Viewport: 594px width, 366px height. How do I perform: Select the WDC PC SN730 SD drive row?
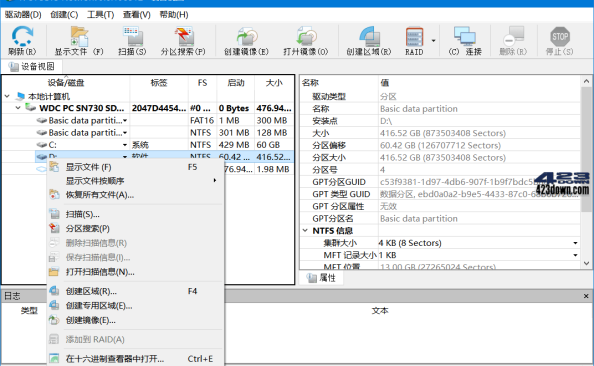(x=148, y=108)
